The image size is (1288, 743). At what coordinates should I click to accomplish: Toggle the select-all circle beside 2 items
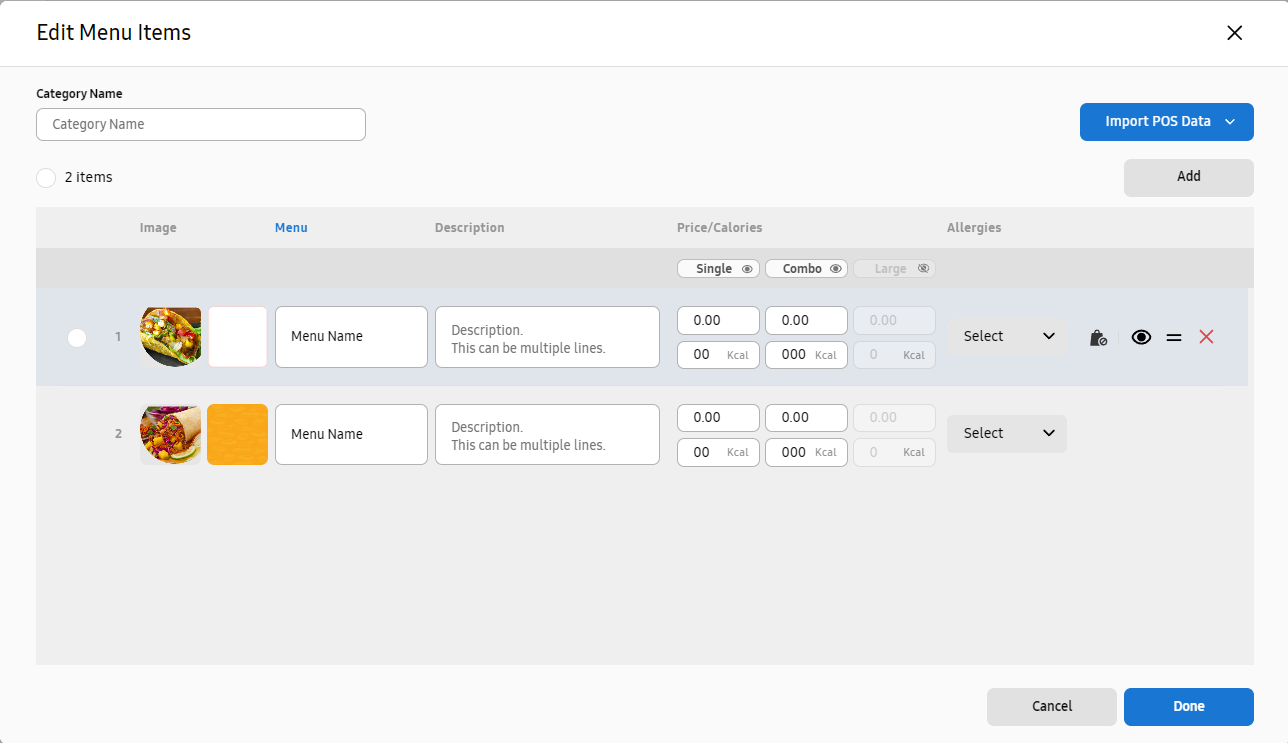46,178
